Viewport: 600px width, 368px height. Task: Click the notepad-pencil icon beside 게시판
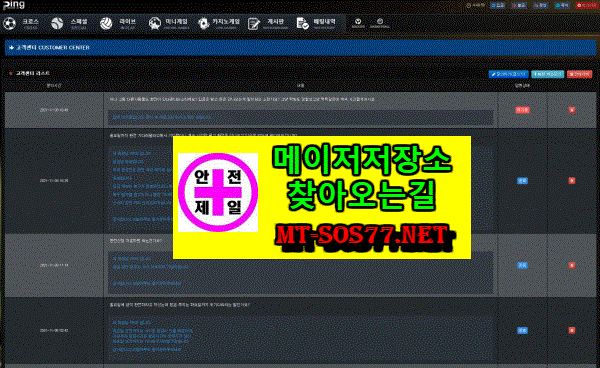pos(253,24)
